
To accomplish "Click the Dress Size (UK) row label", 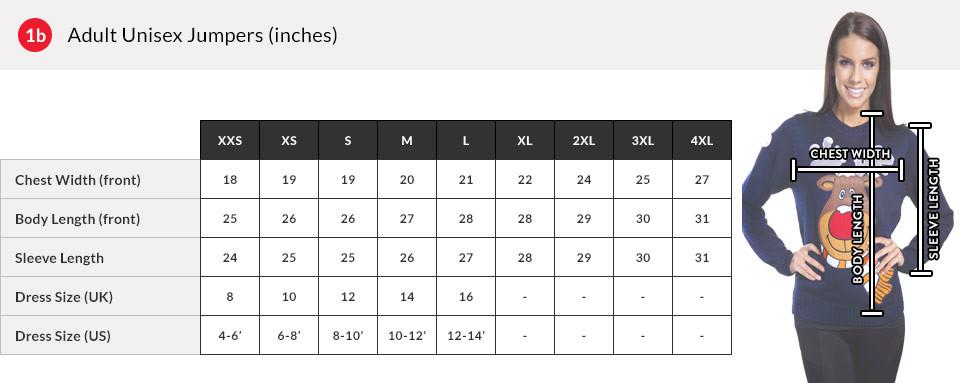I will click(x=64, y=297).
